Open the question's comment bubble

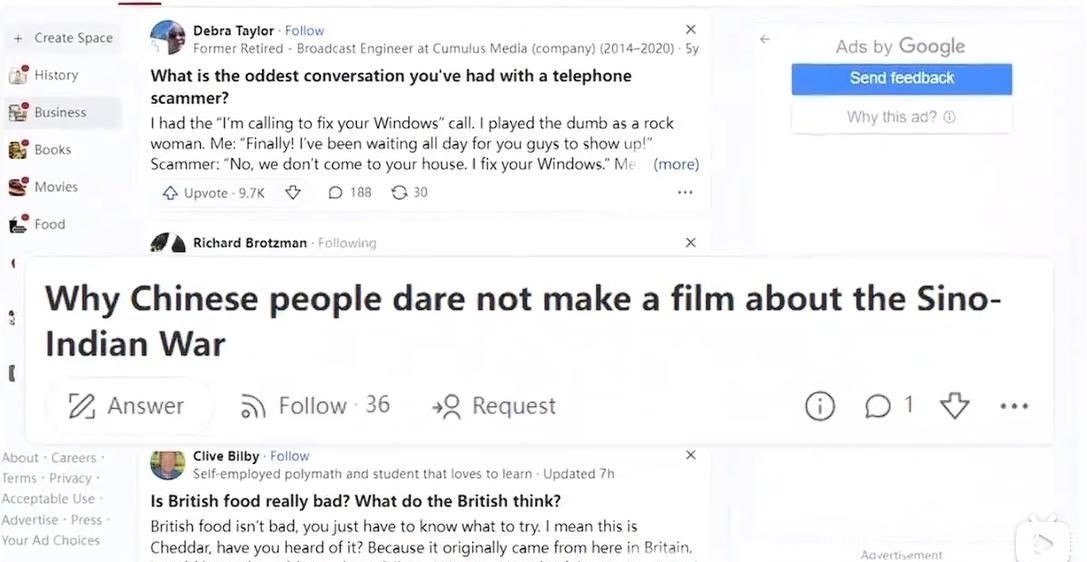pos(887,405)
